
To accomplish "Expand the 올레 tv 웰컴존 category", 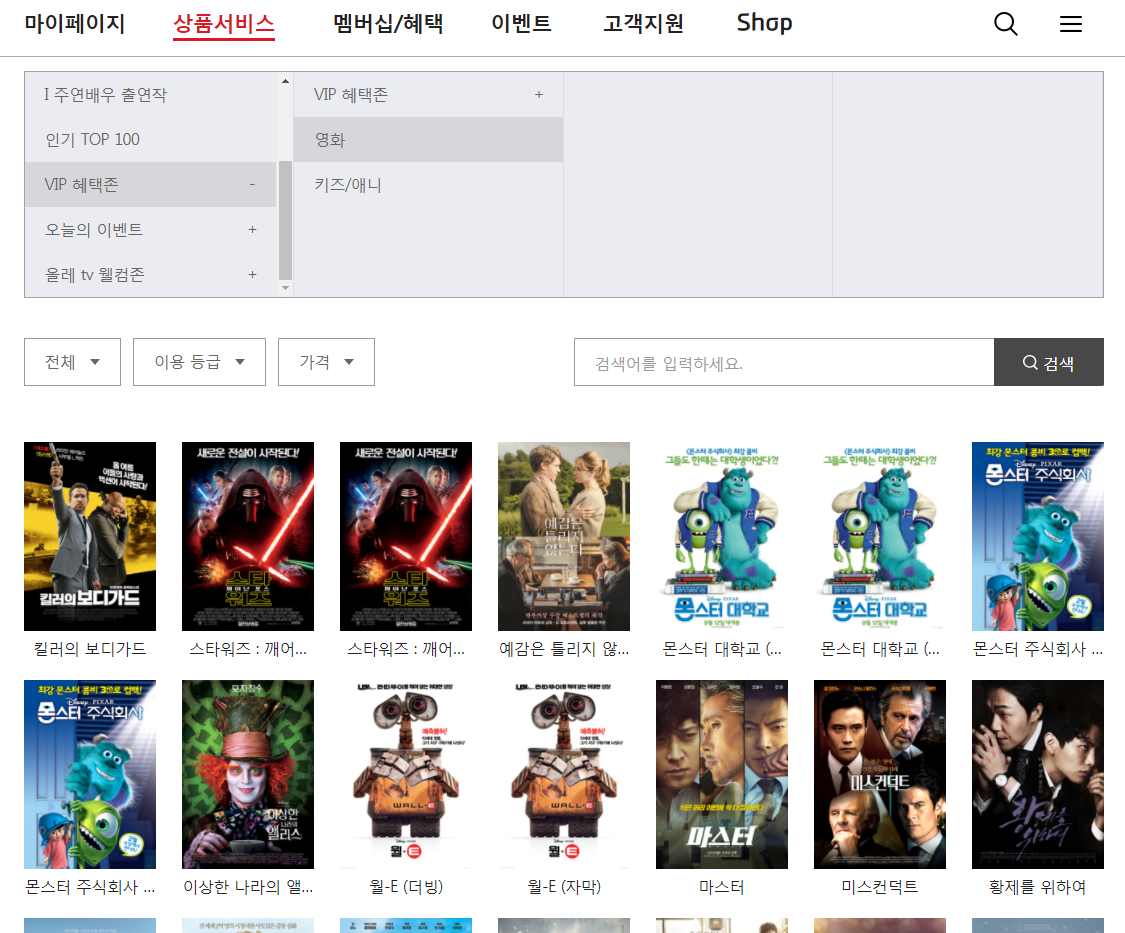I will click(x=252, y=275).
